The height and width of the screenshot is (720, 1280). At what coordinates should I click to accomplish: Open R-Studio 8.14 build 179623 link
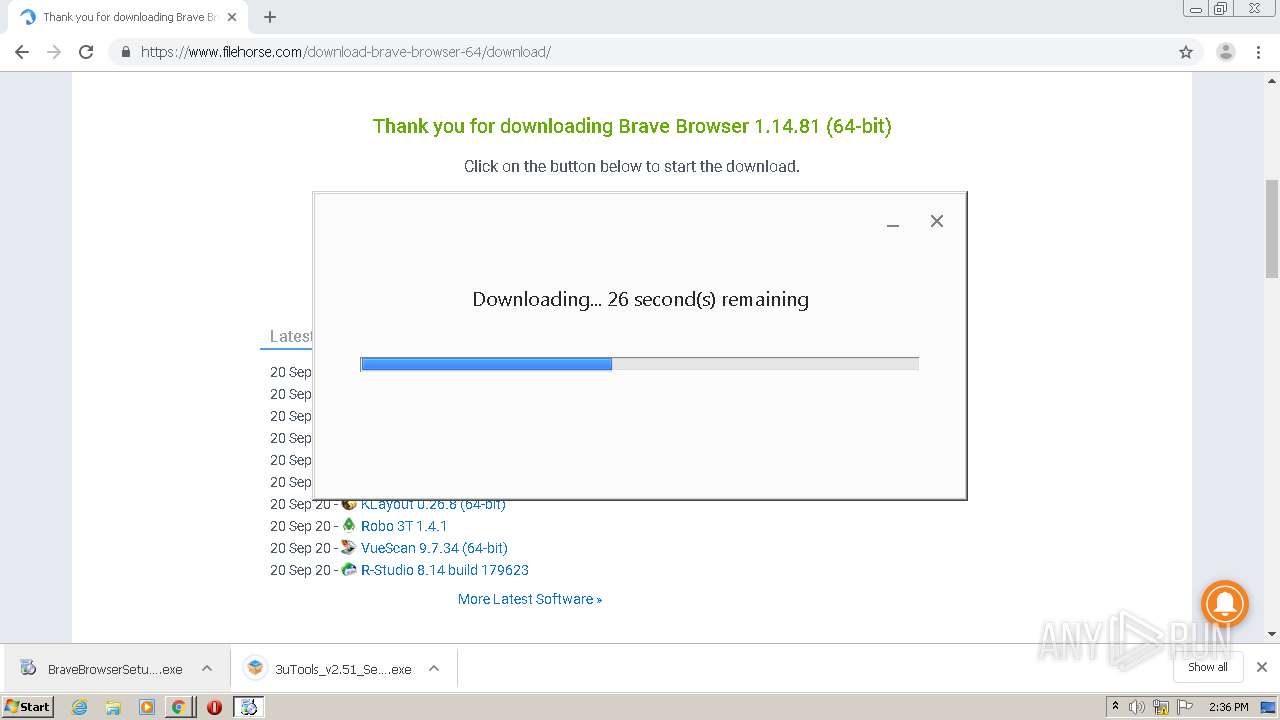[445, 570]
